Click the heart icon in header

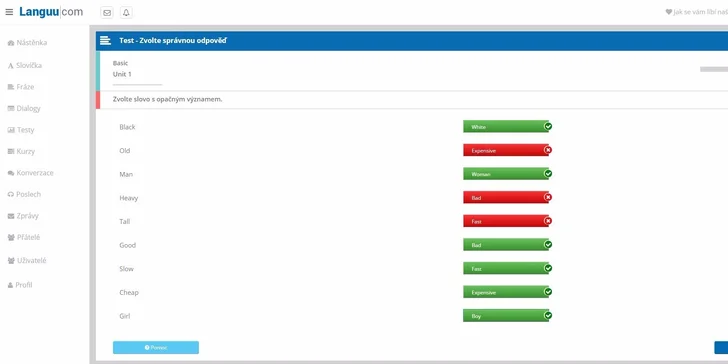669,12
